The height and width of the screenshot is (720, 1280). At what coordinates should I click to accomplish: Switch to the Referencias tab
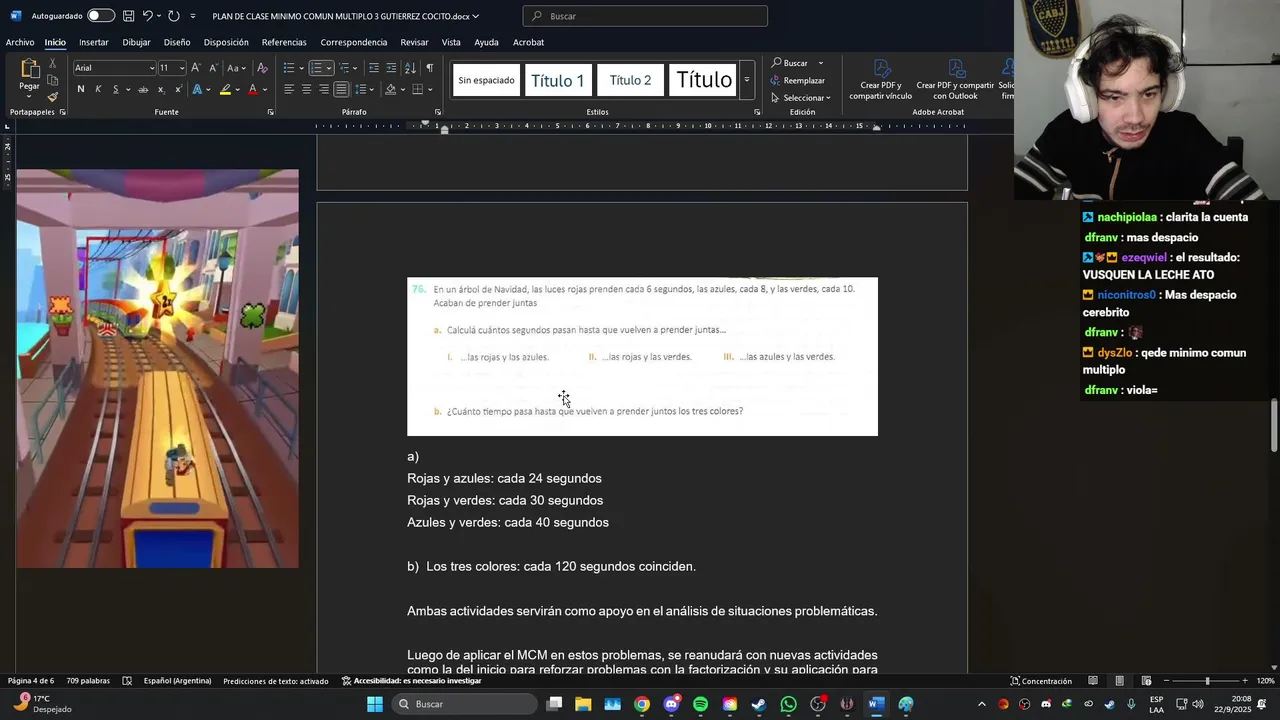click(284, 42)
